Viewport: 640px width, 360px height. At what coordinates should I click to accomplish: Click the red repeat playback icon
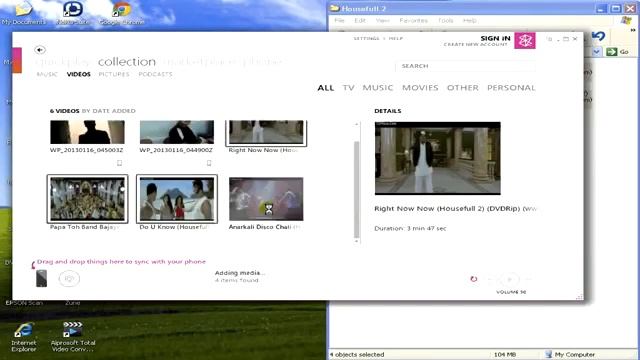(473, 279)
